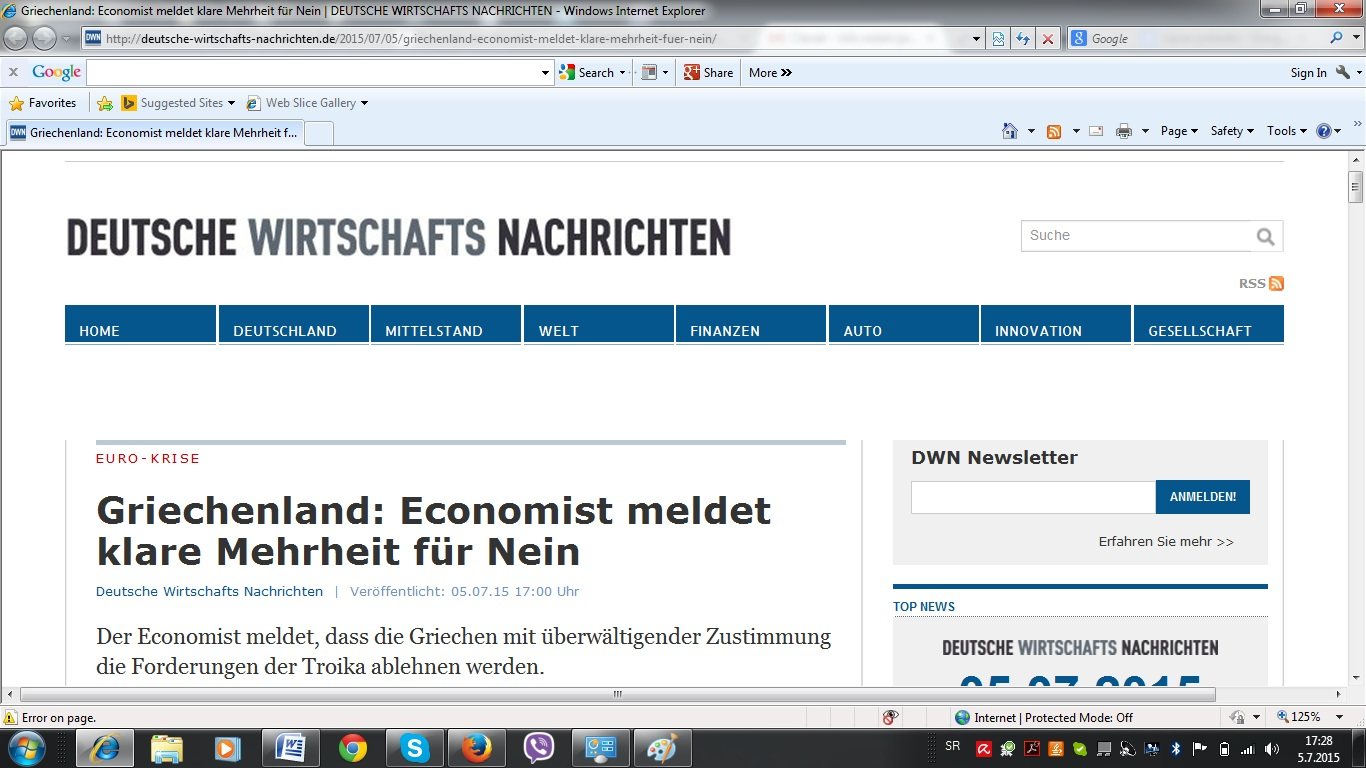Open the Page menu
This screenshot has height=768, width=1366.
(1179, 131)
